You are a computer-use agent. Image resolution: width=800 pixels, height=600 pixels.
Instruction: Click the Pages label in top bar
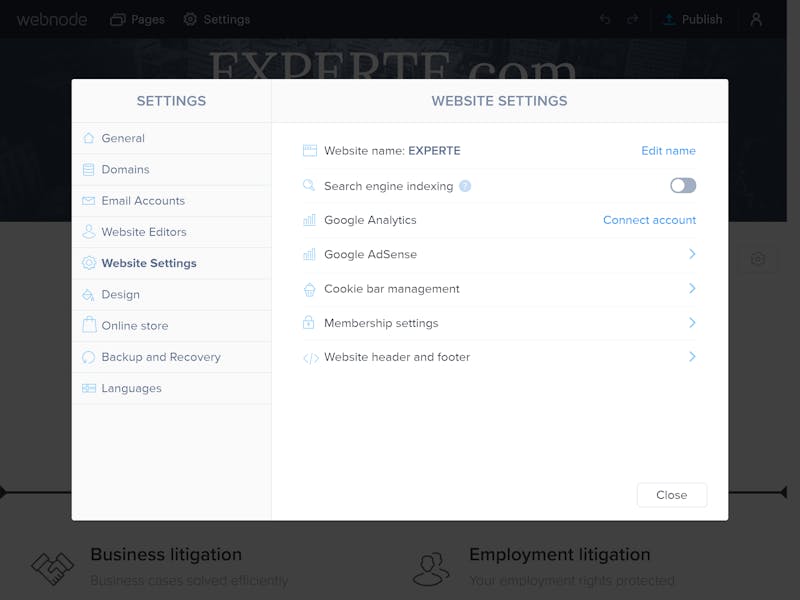pyautogui.click(x=148, y=20)
